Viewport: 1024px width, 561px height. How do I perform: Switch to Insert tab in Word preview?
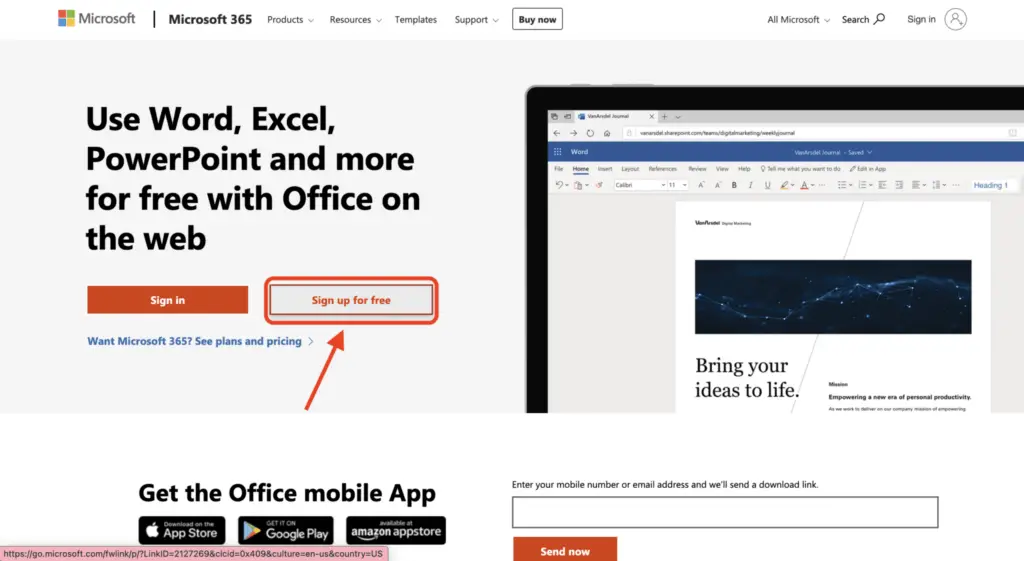click(605, 168)
